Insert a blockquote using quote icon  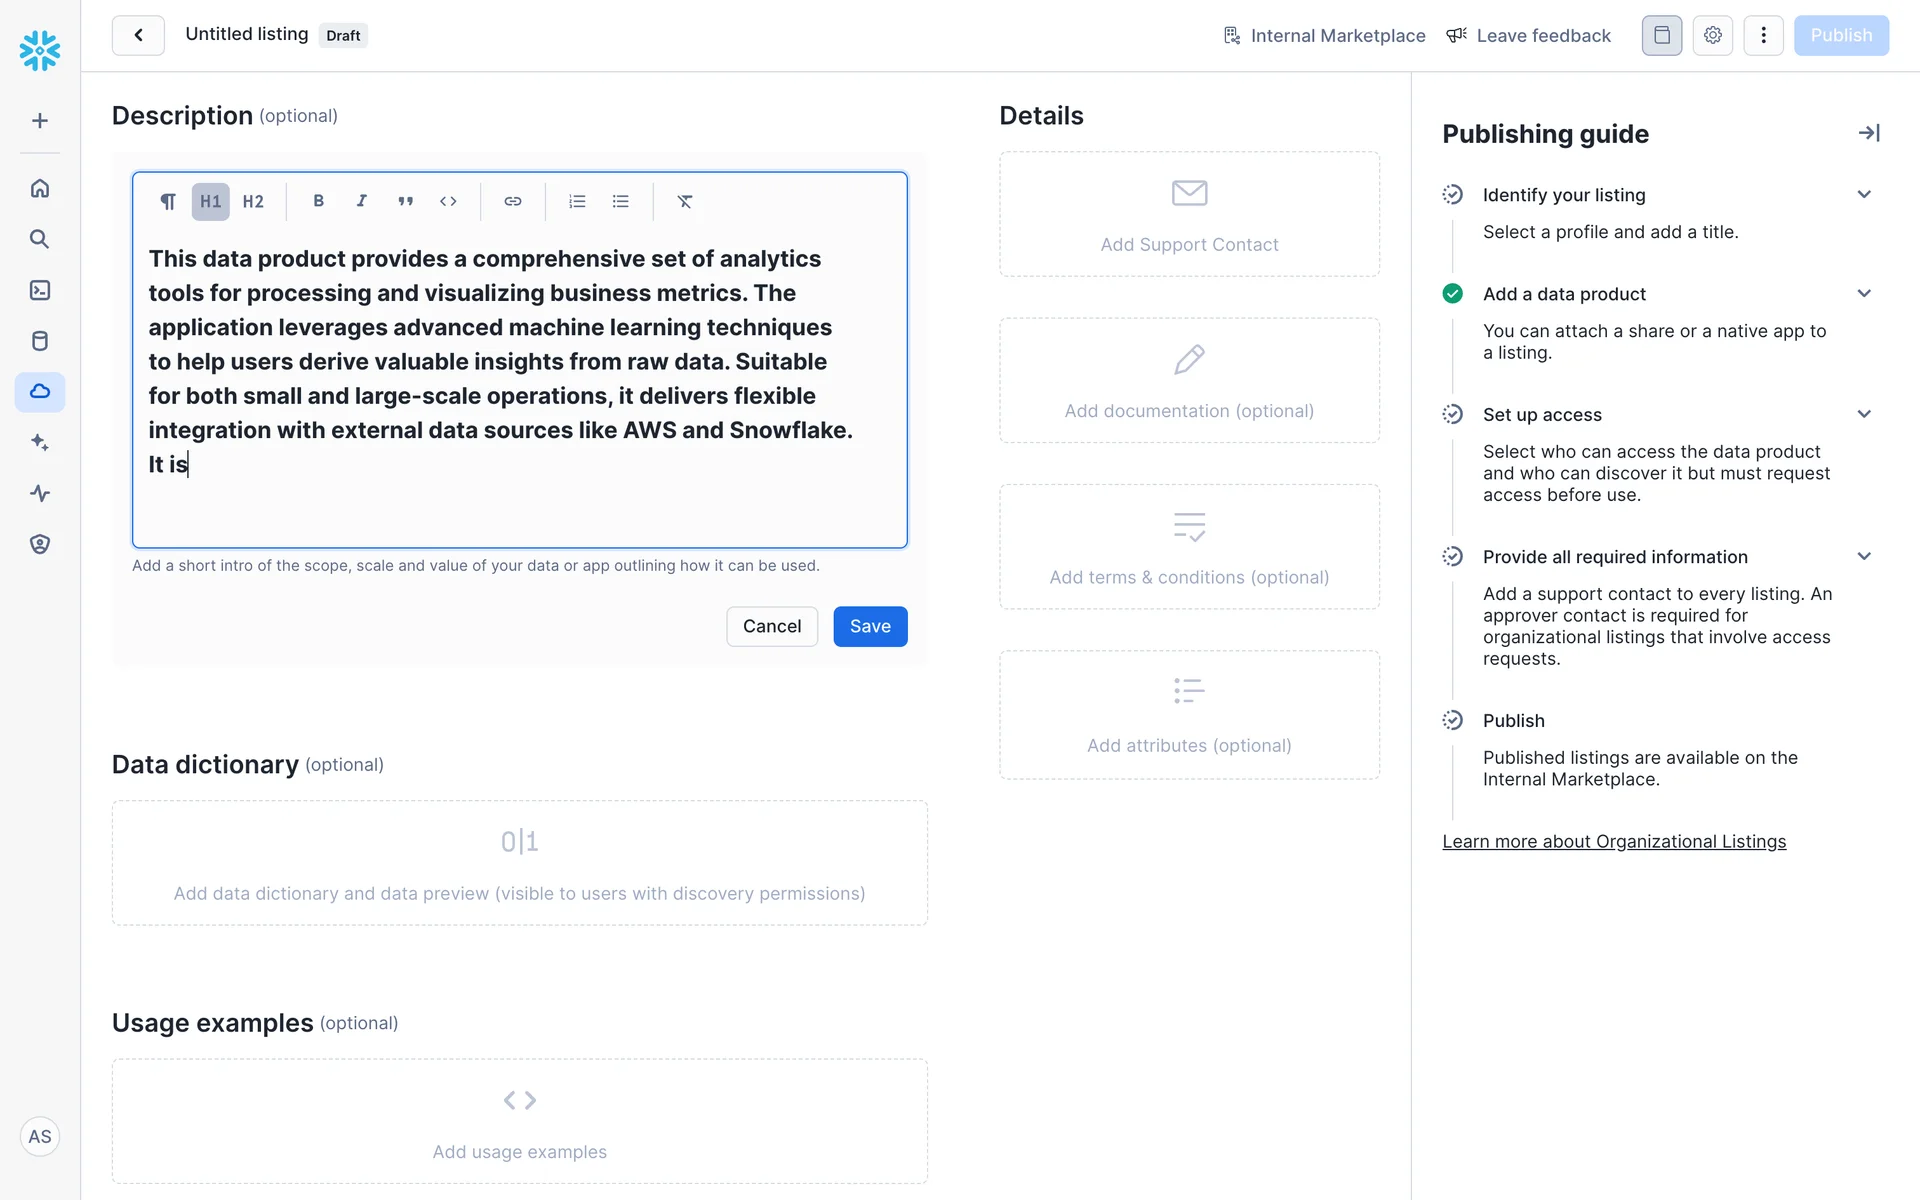click(405, 201)
